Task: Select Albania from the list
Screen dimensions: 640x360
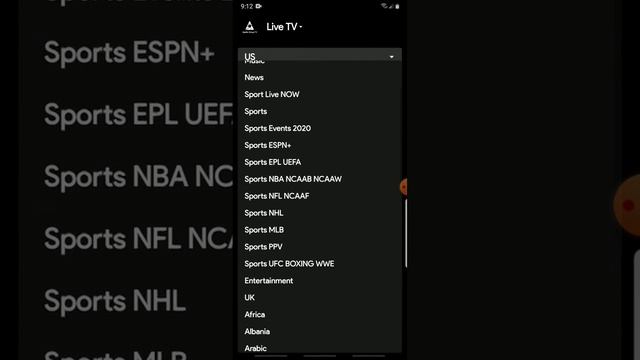Action: point(257,331)
